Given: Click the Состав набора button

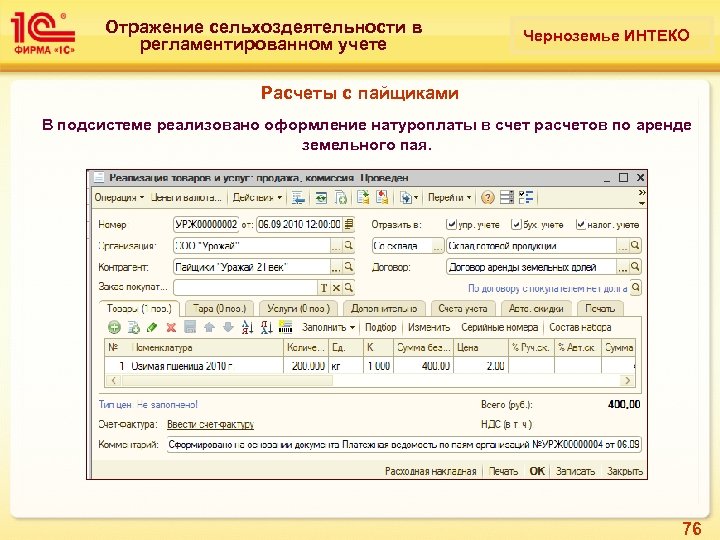Looking at the screenshot, I should coord(580,327).
